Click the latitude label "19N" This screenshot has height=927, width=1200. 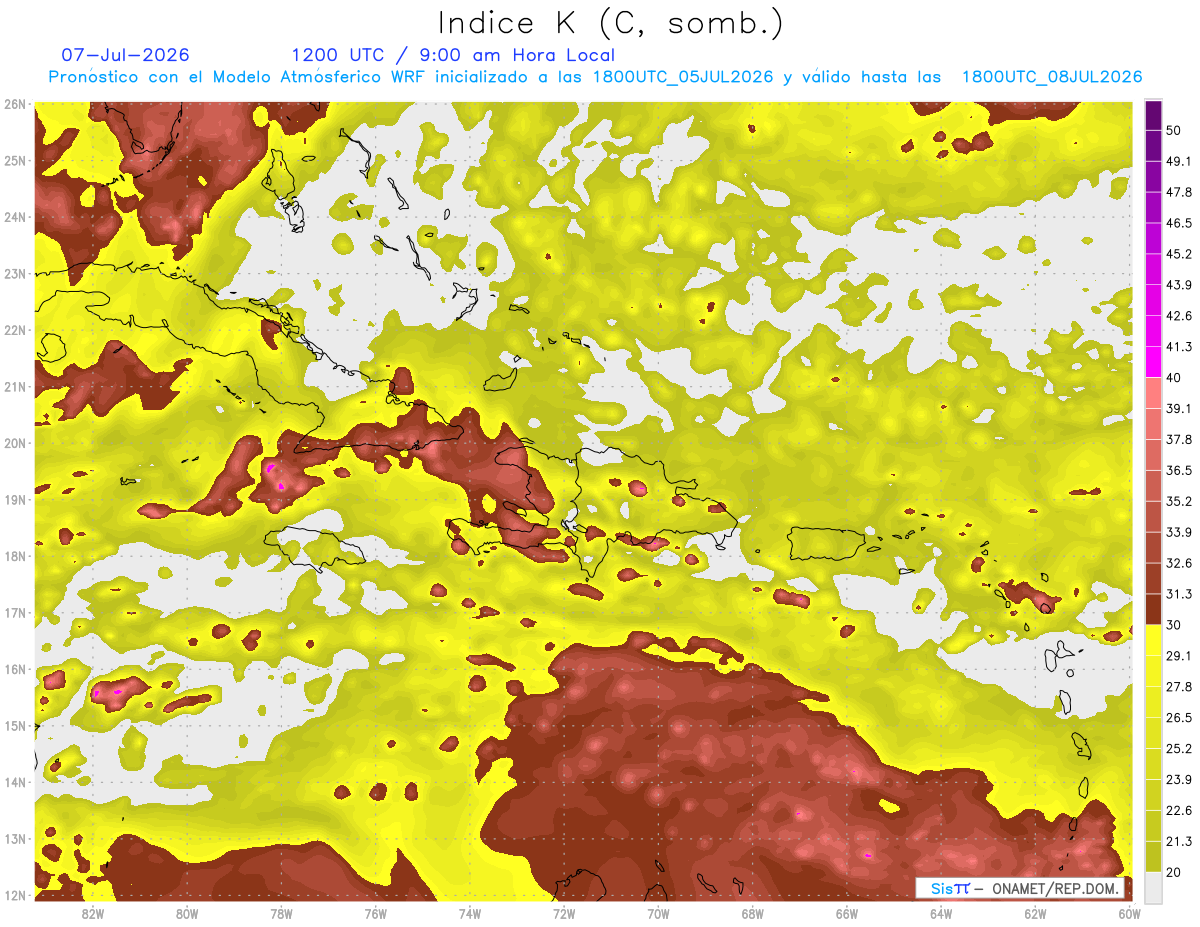click(x=14, y=499)
